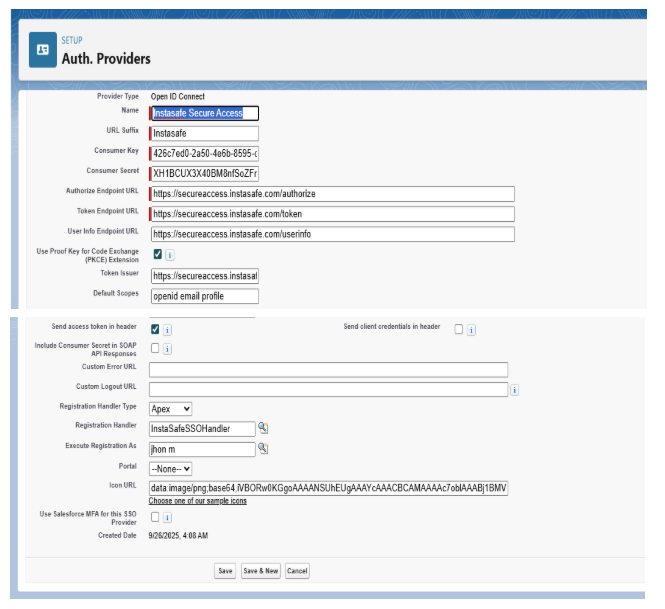This screenshot has width=665, height=609.
Task: Click info icon for Include Consumer Secret option
Action: (x=168, y=349)
